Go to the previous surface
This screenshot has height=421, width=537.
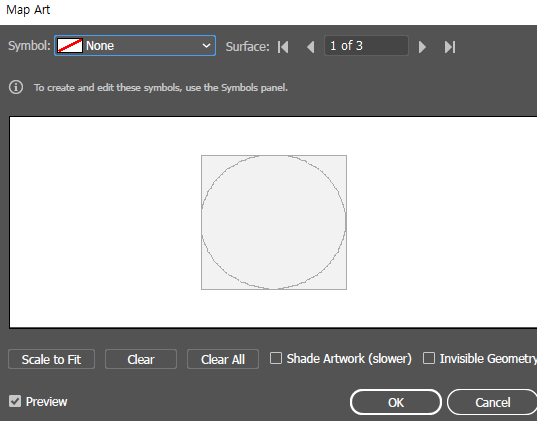click(x=311, y=47)
